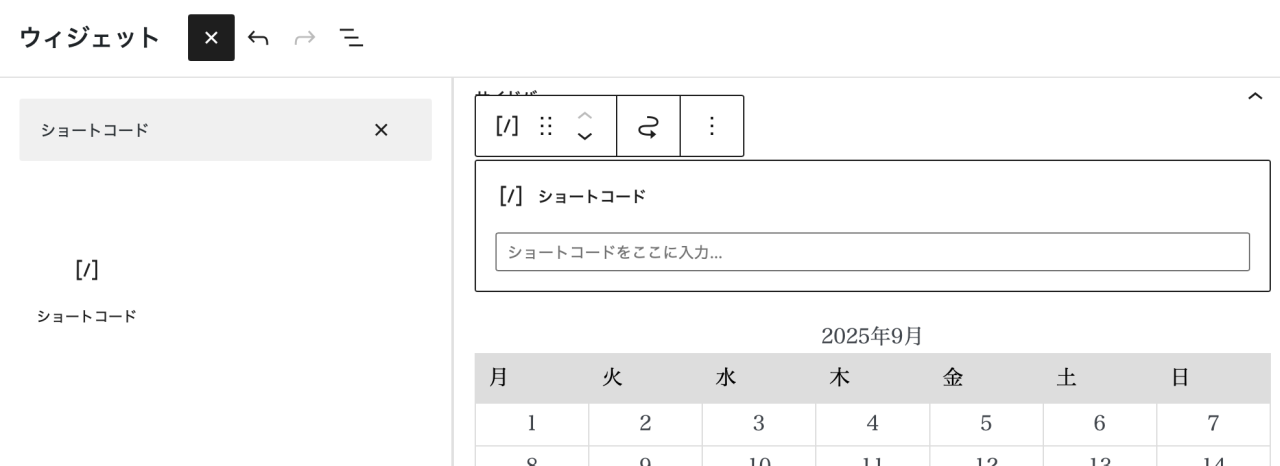
Task: Select the shortcode block header label
Action: [591, 197]
